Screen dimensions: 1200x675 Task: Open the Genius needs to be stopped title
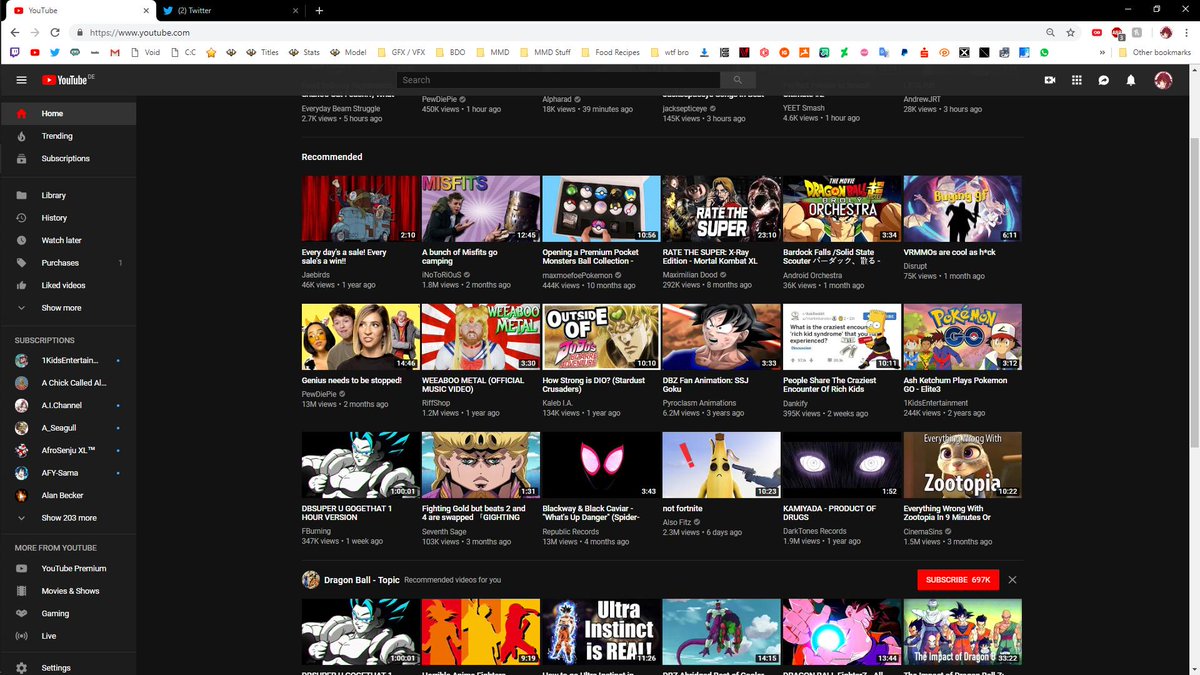pos(352,381)
